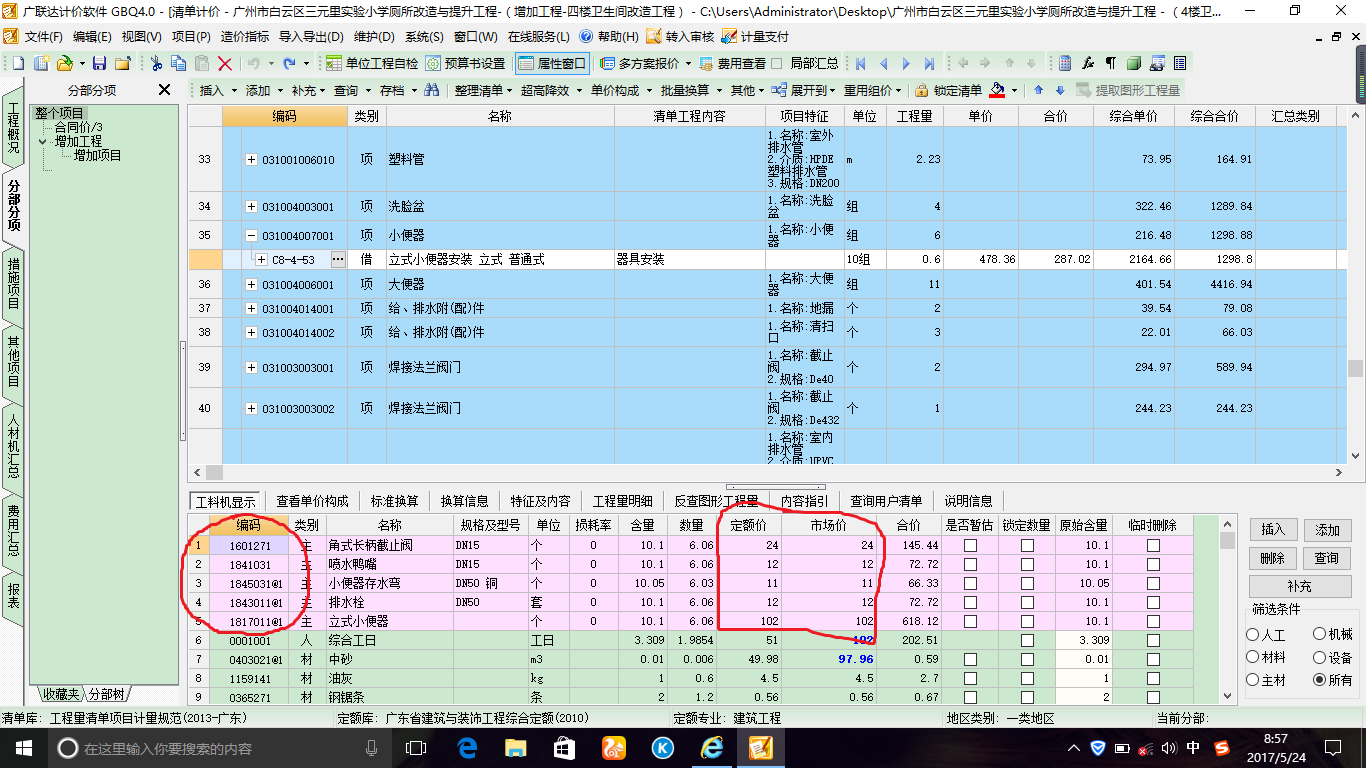Screen dimensions: 1366x768
Task: Click the scissors cut icon
Action: pos(156,63)
